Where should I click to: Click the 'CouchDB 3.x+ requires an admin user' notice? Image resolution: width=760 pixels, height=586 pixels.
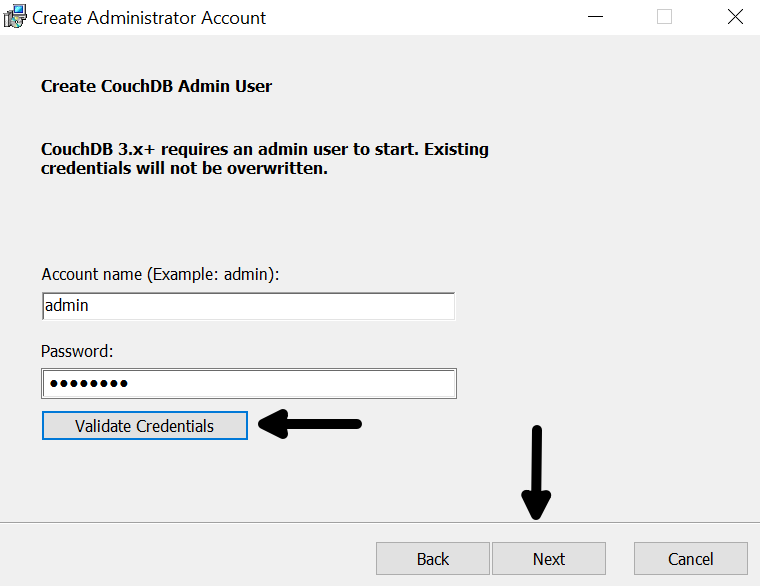pyautogui.click(x=265, y=158)
